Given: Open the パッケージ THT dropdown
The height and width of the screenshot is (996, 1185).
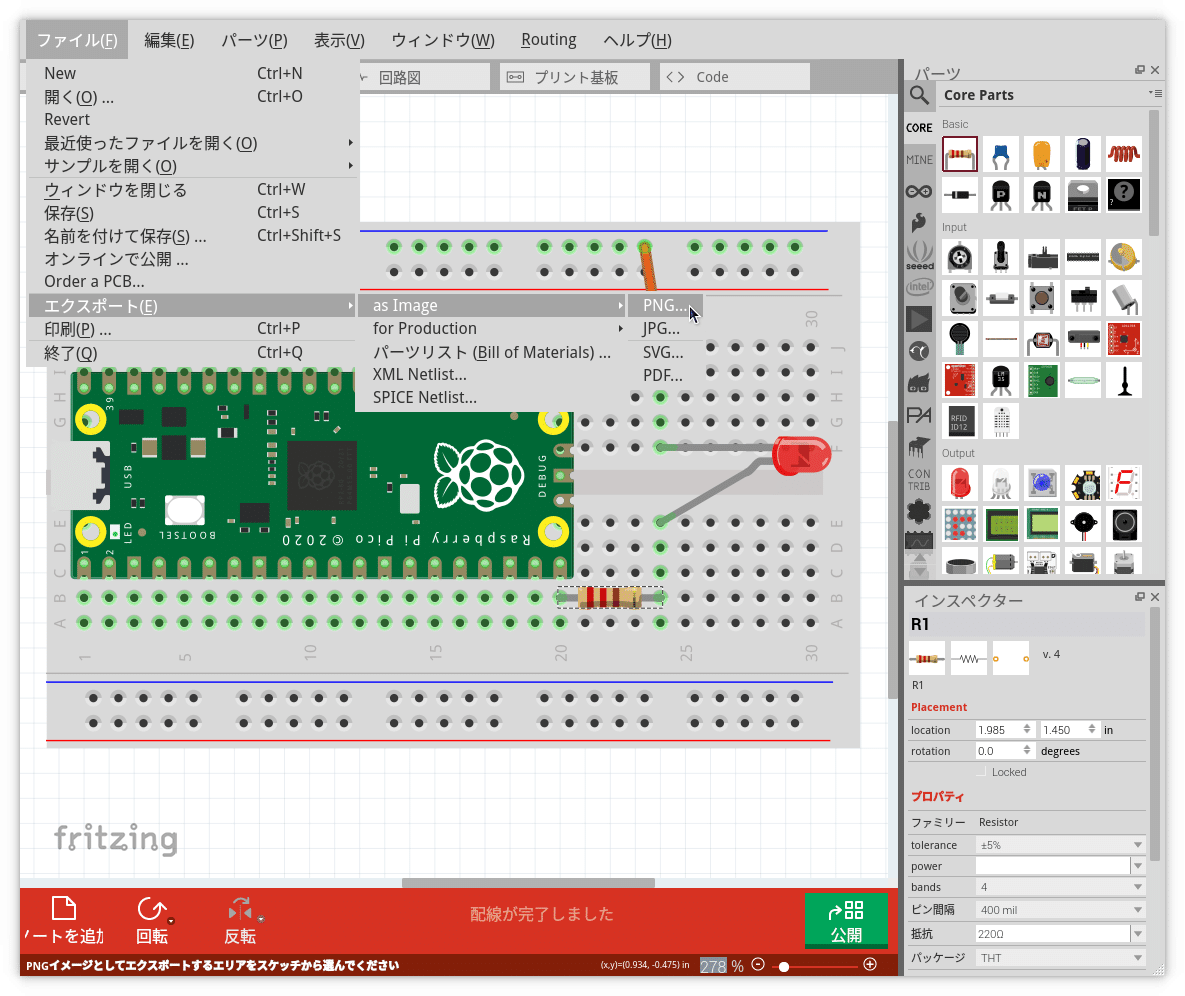Looking at the screenshot, I should 1060,957.
